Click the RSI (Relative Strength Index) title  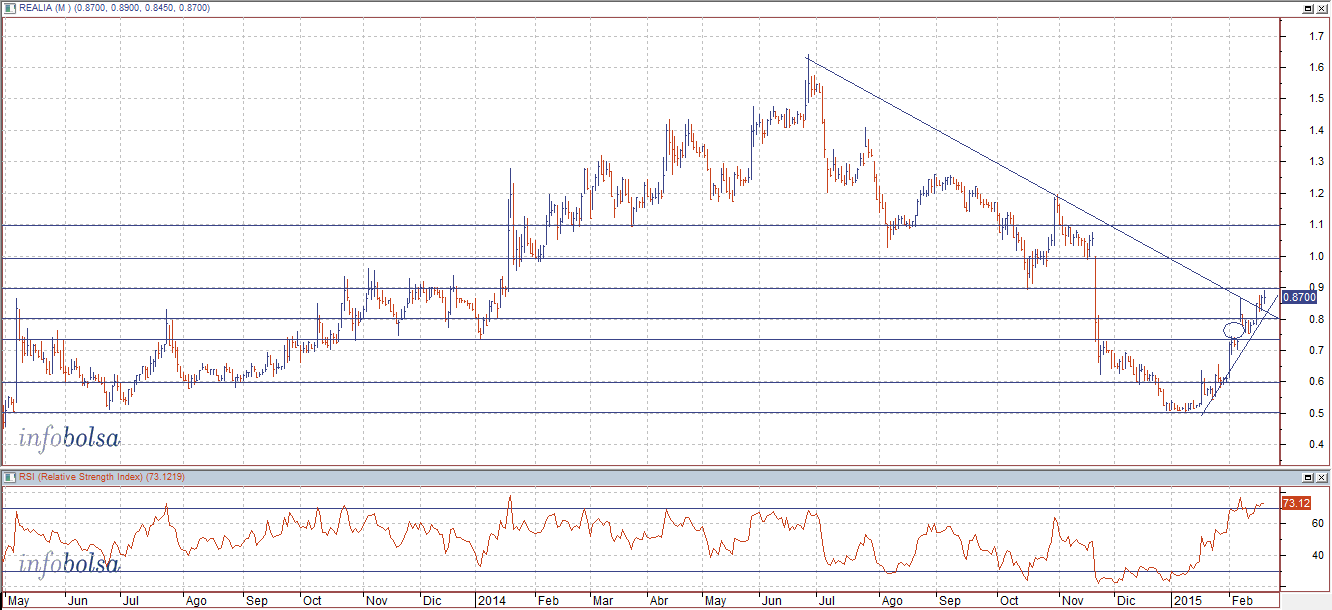[82, 477]
